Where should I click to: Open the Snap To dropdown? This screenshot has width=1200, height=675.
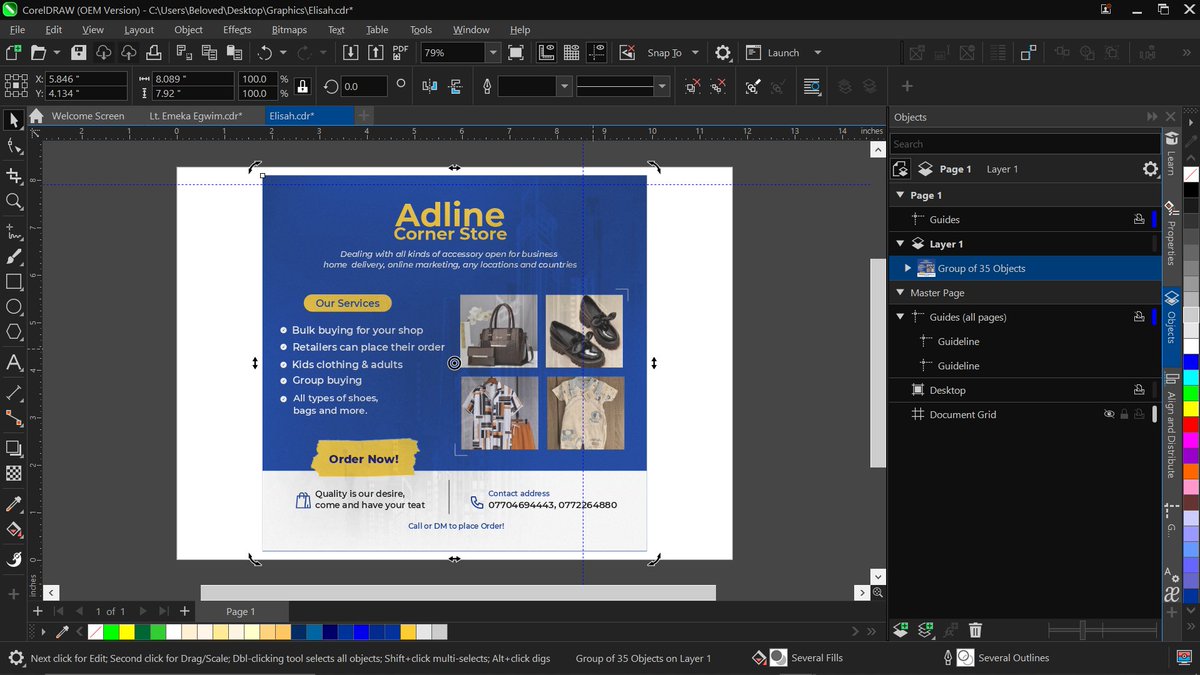[695, 53]
